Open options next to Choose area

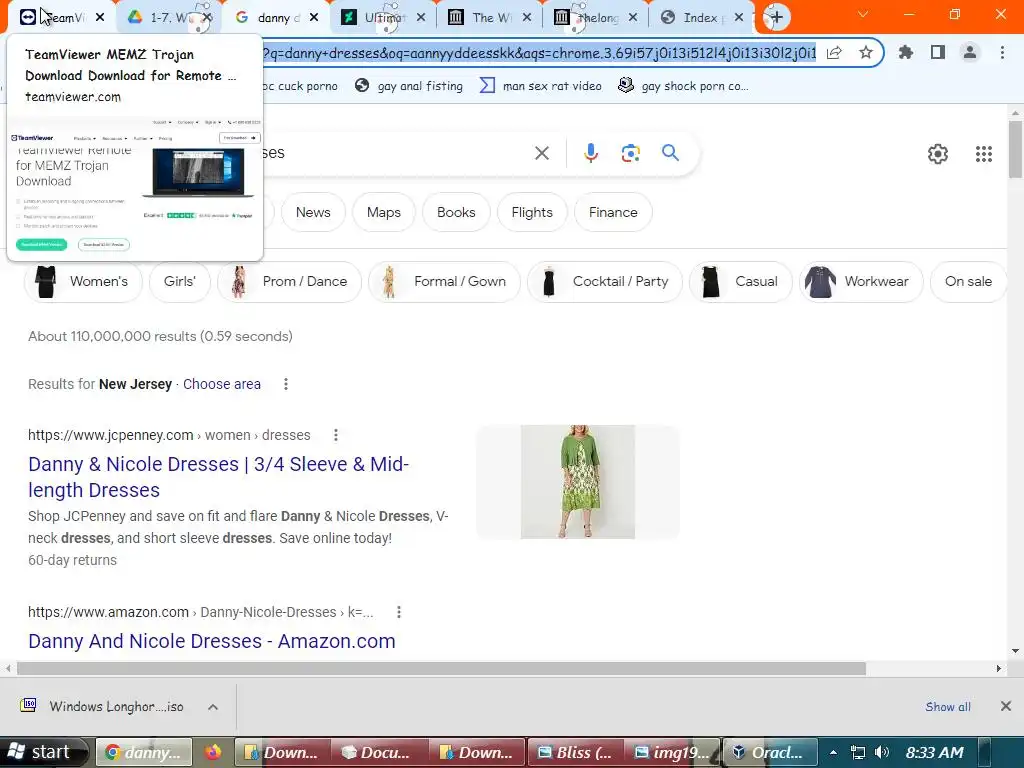[x=285, y=384]
